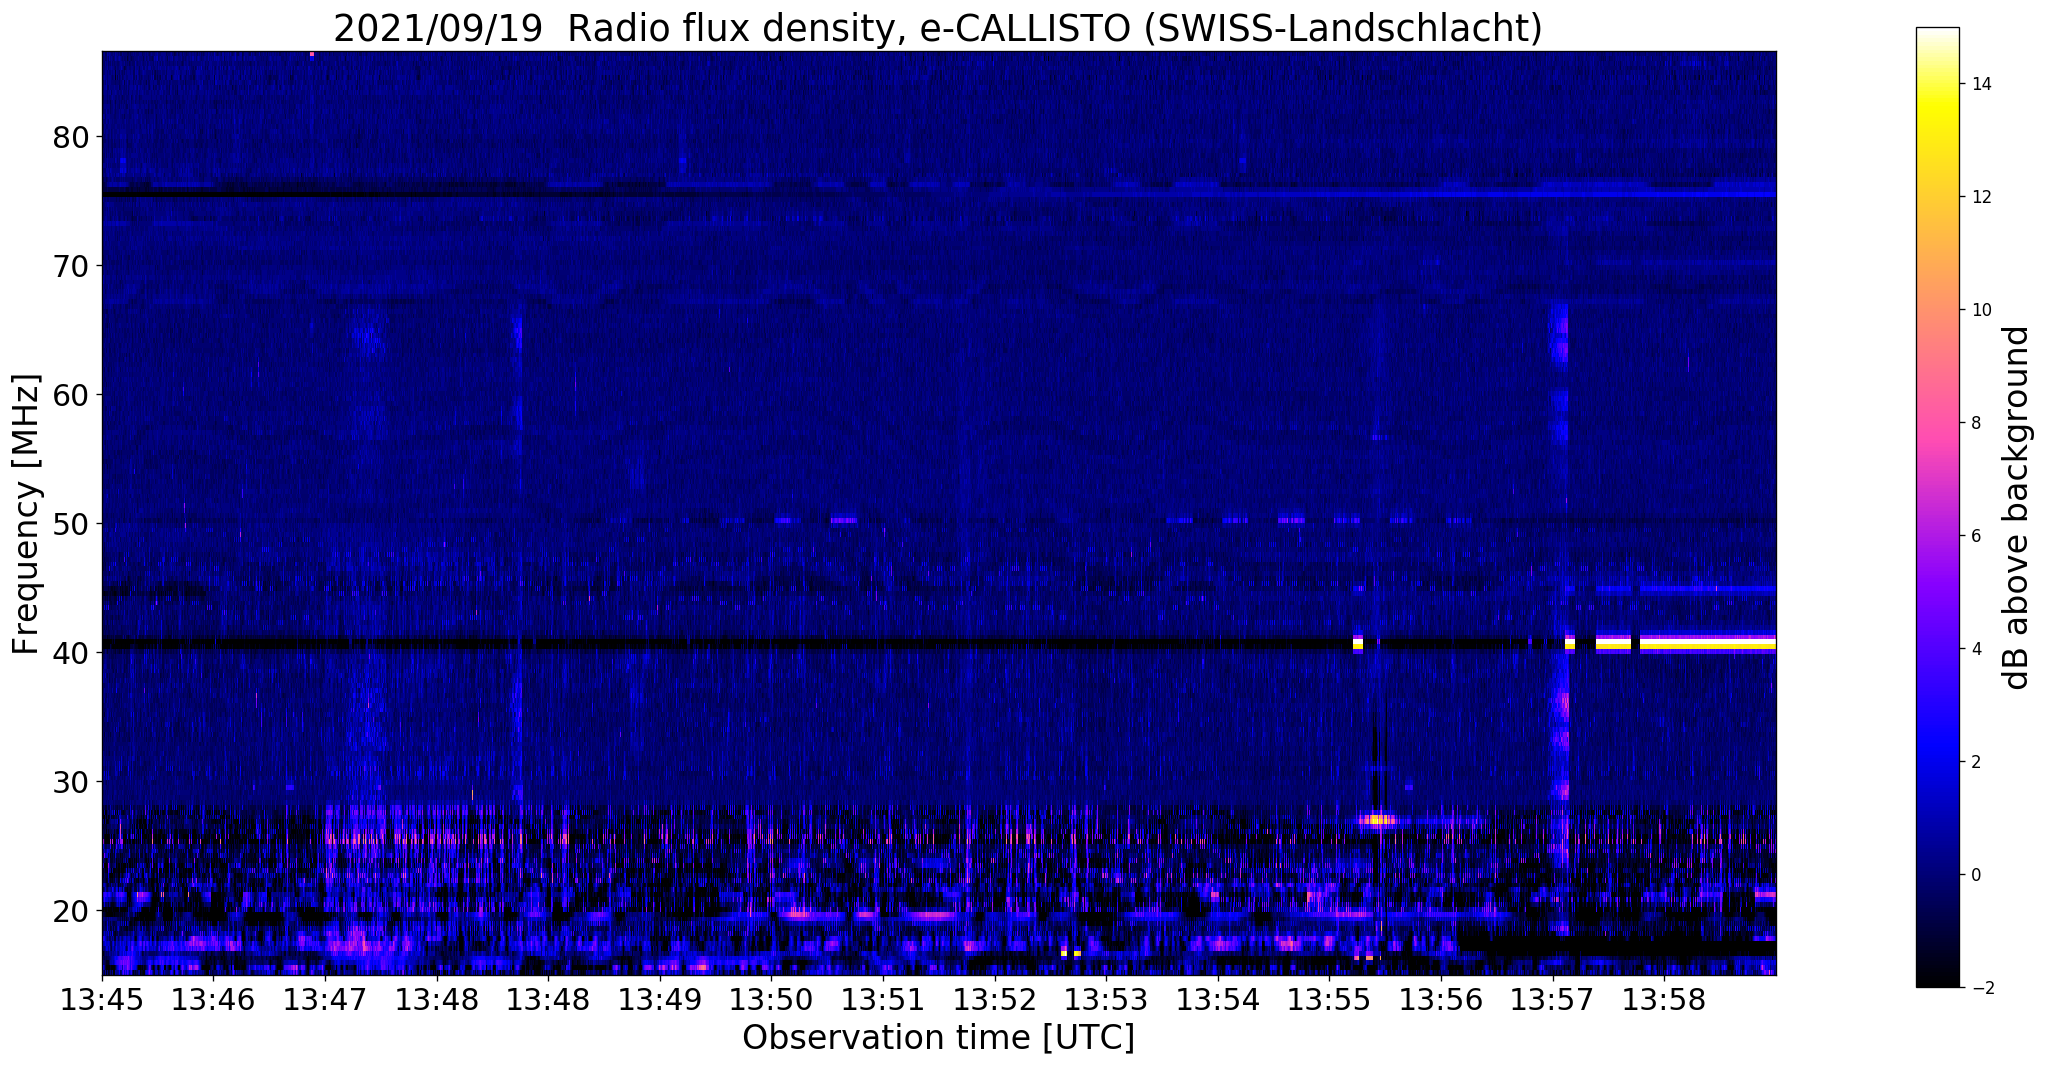This screenshot has width=2047, height=1067.
Task: Click the 13:56 time tick label
Action: tap(1440, 1000)
